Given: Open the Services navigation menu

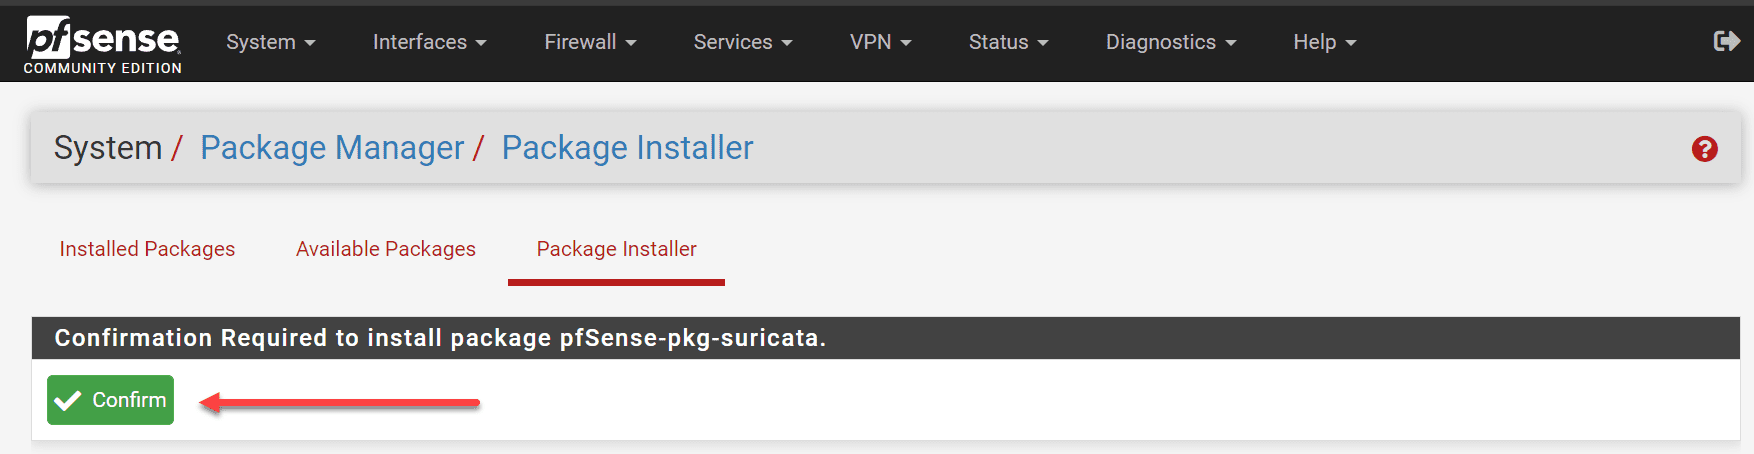Looking at the screenshot, I should (x=742, y=42).
